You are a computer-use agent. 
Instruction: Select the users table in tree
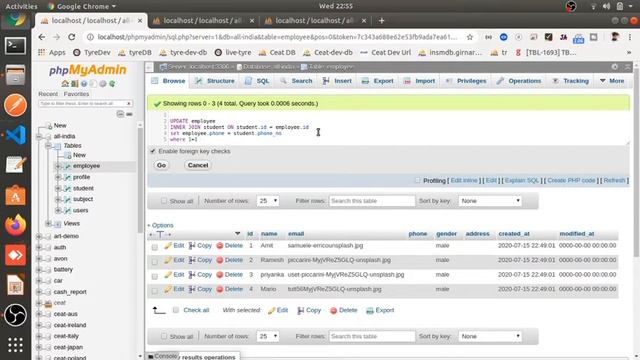[x=80, y=211]
